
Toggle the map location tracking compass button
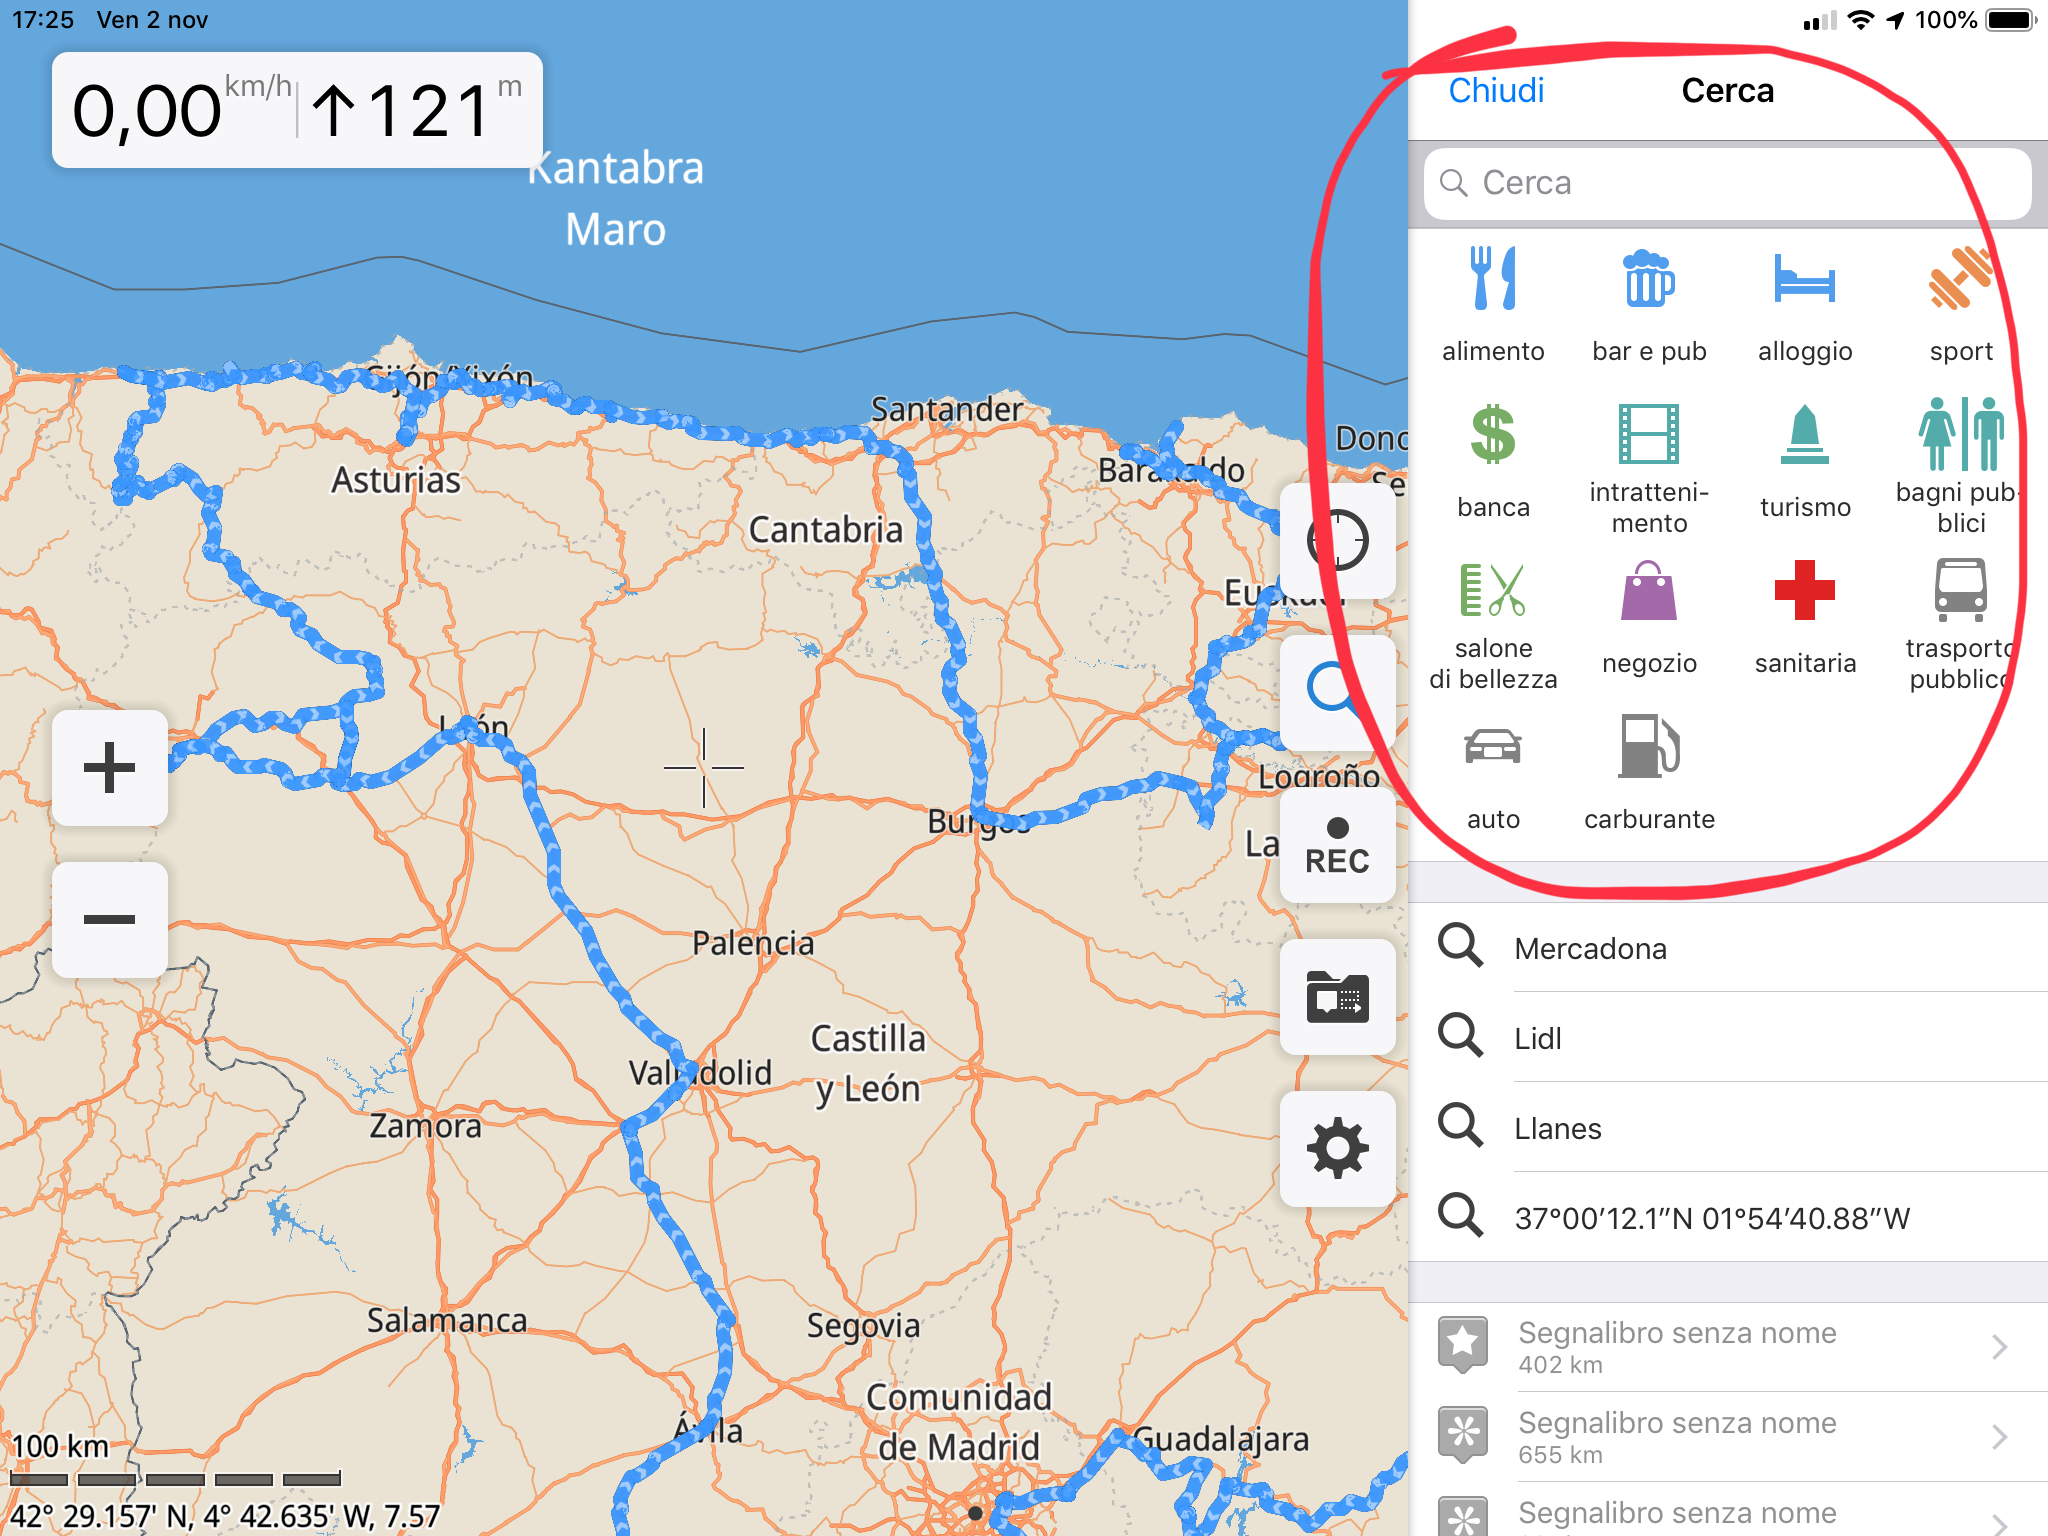coord(1337,541)
